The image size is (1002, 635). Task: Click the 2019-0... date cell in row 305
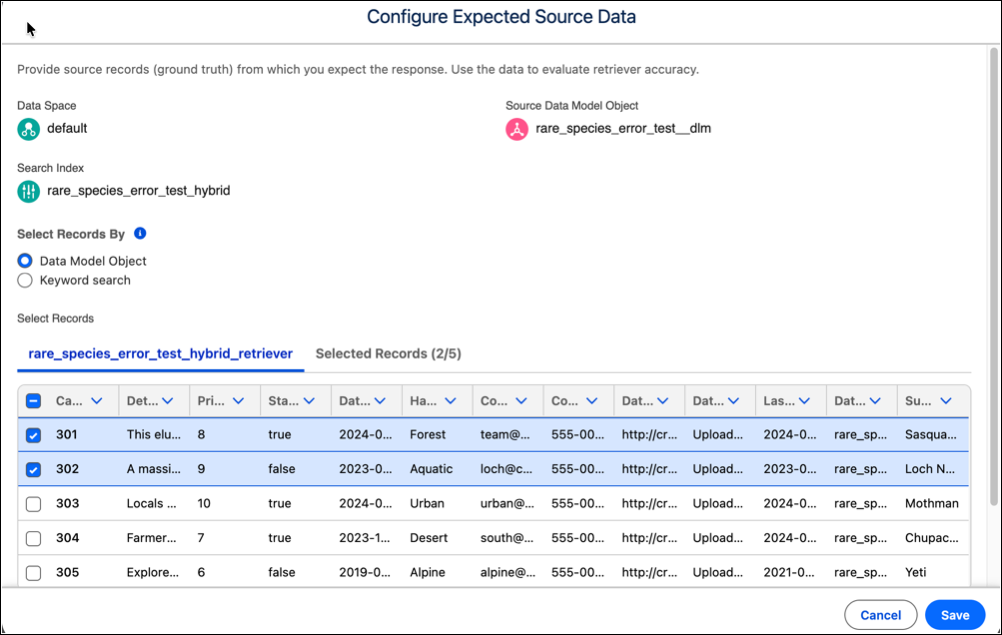click(365, 573)
